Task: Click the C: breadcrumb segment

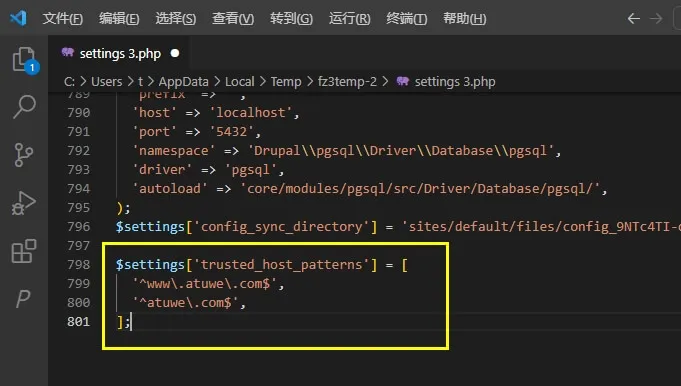Action: [x=69, y=82]
